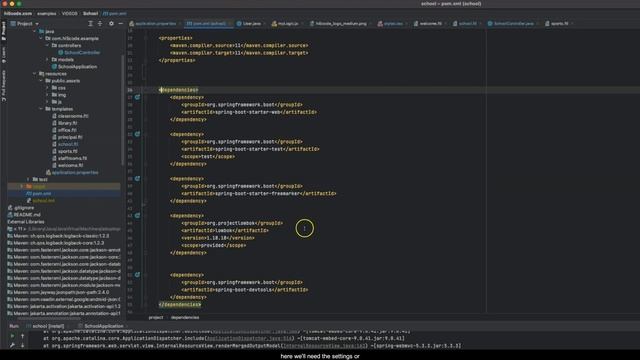Collapse the resources folder arrow
Screen dimensions: 640x360
(35, 74)
